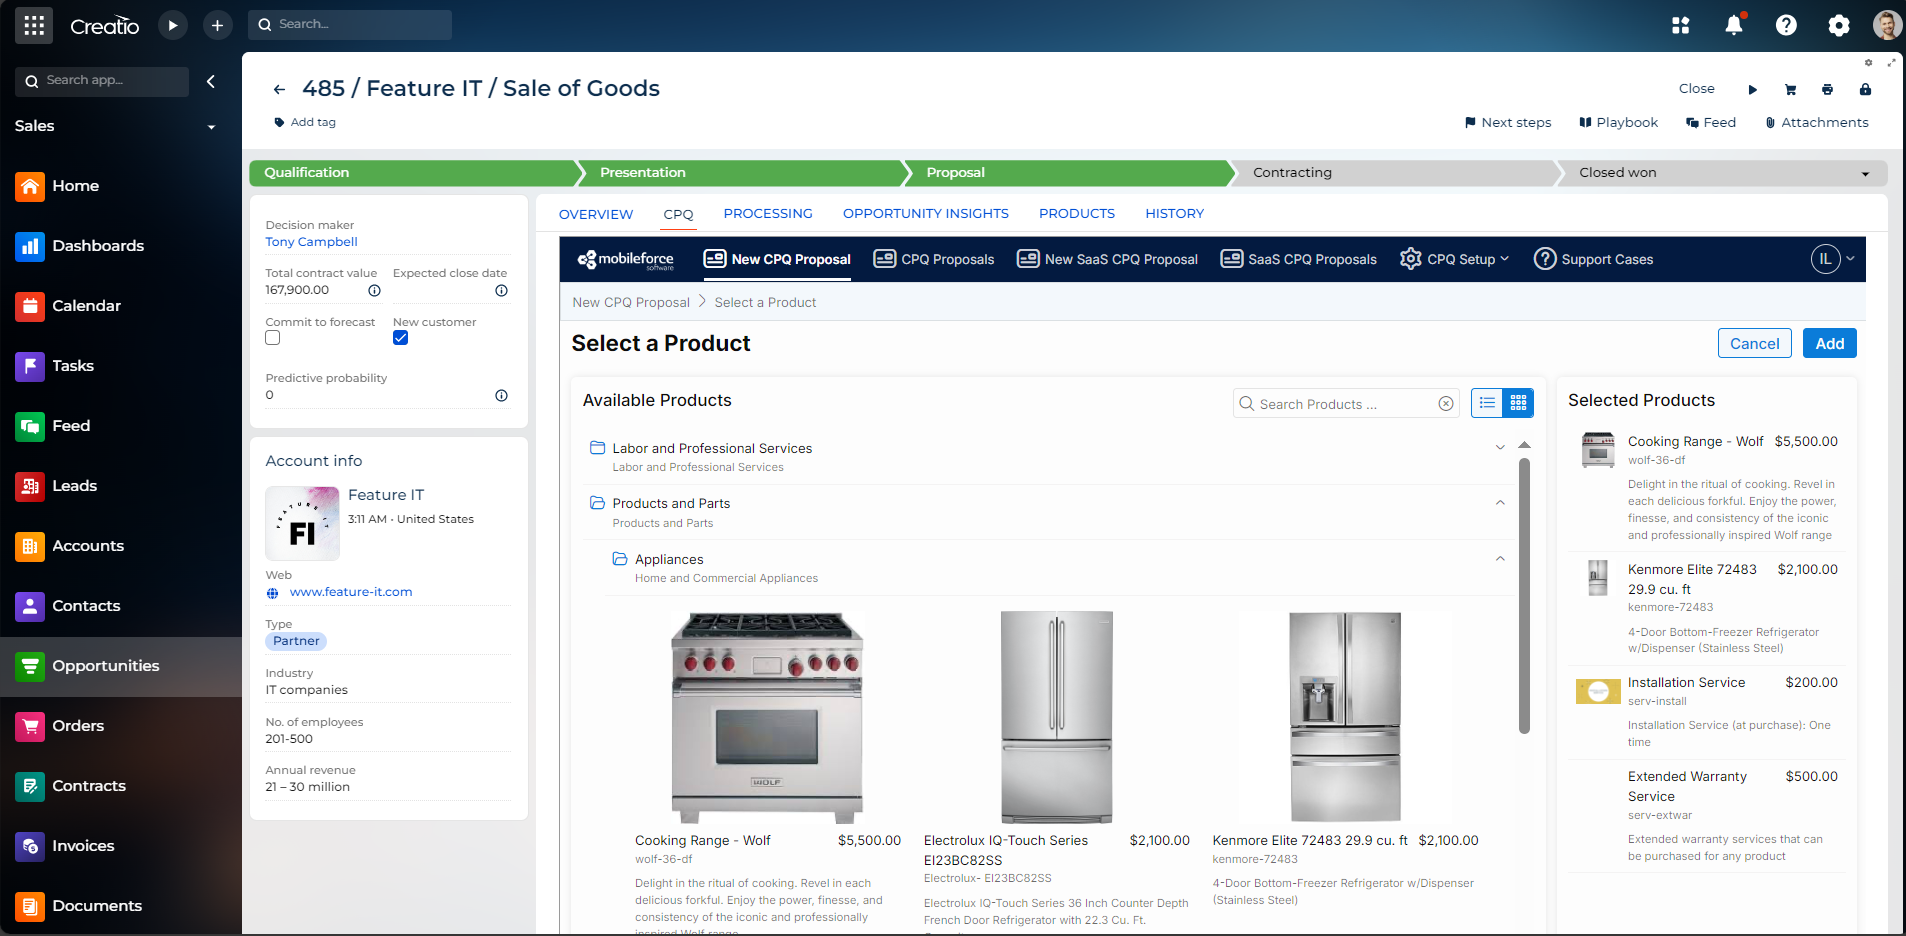
Task: Click the Search Products input field
Action: tap(1346, 404)
